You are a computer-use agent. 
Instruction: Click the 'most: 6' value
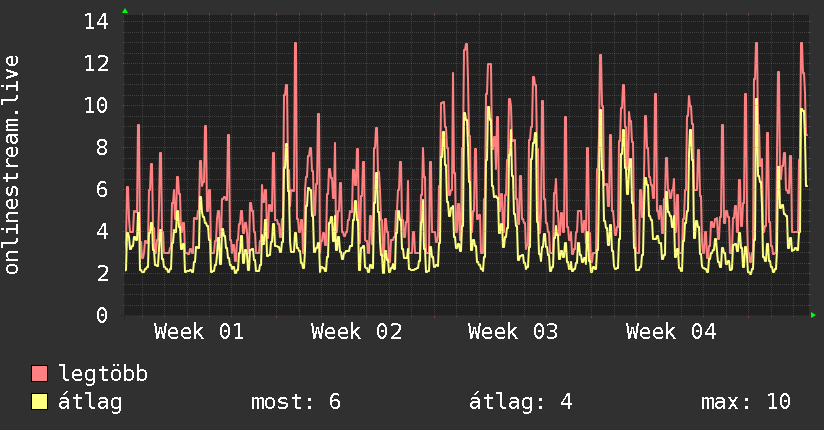(x=296, y=402)
